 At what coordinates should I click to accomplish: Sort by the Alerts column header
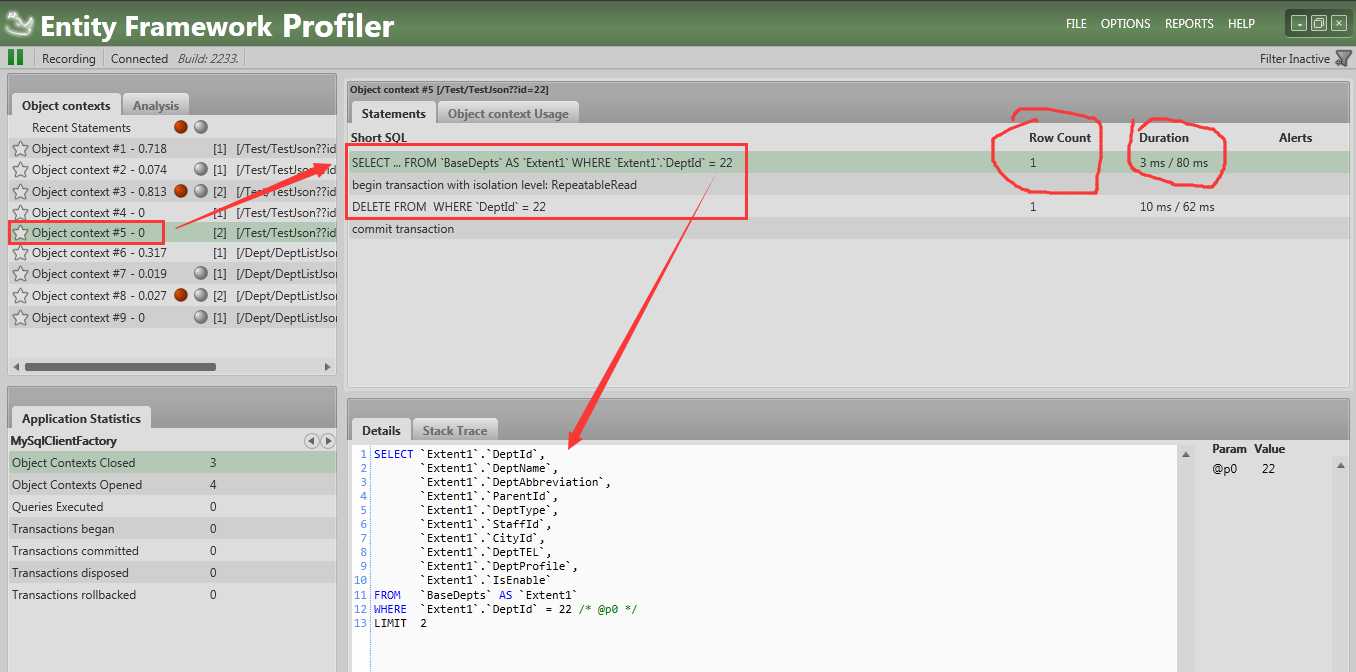point(1295,137)
